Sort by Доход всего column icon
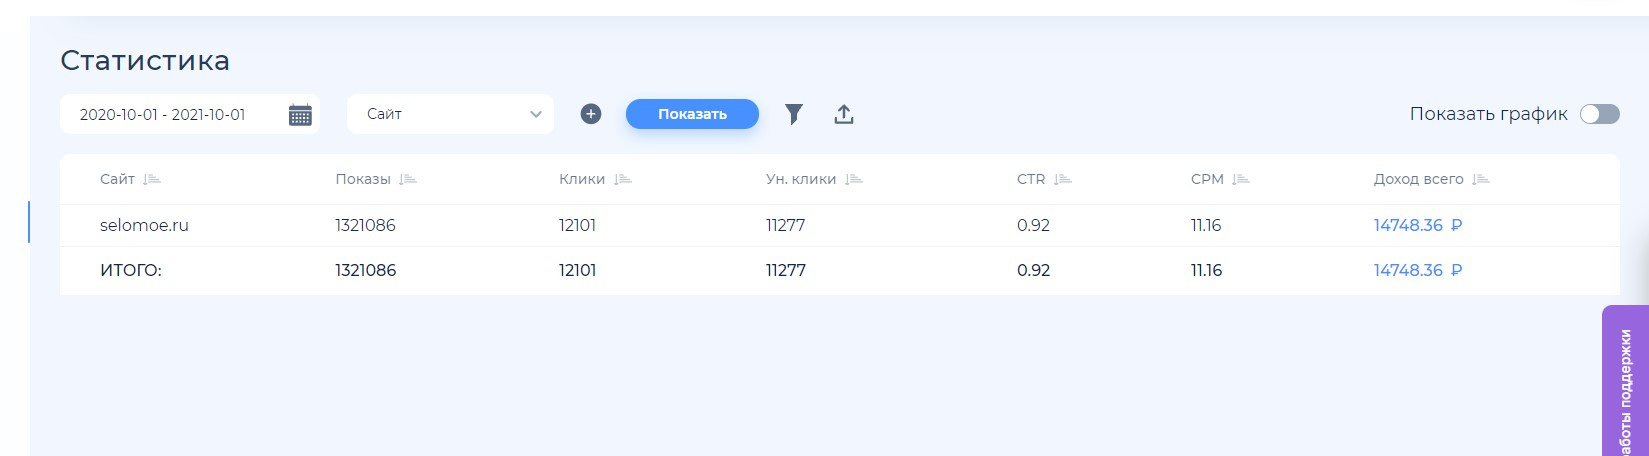This screenshot has width=1649, height=456. click(1481, 179)
